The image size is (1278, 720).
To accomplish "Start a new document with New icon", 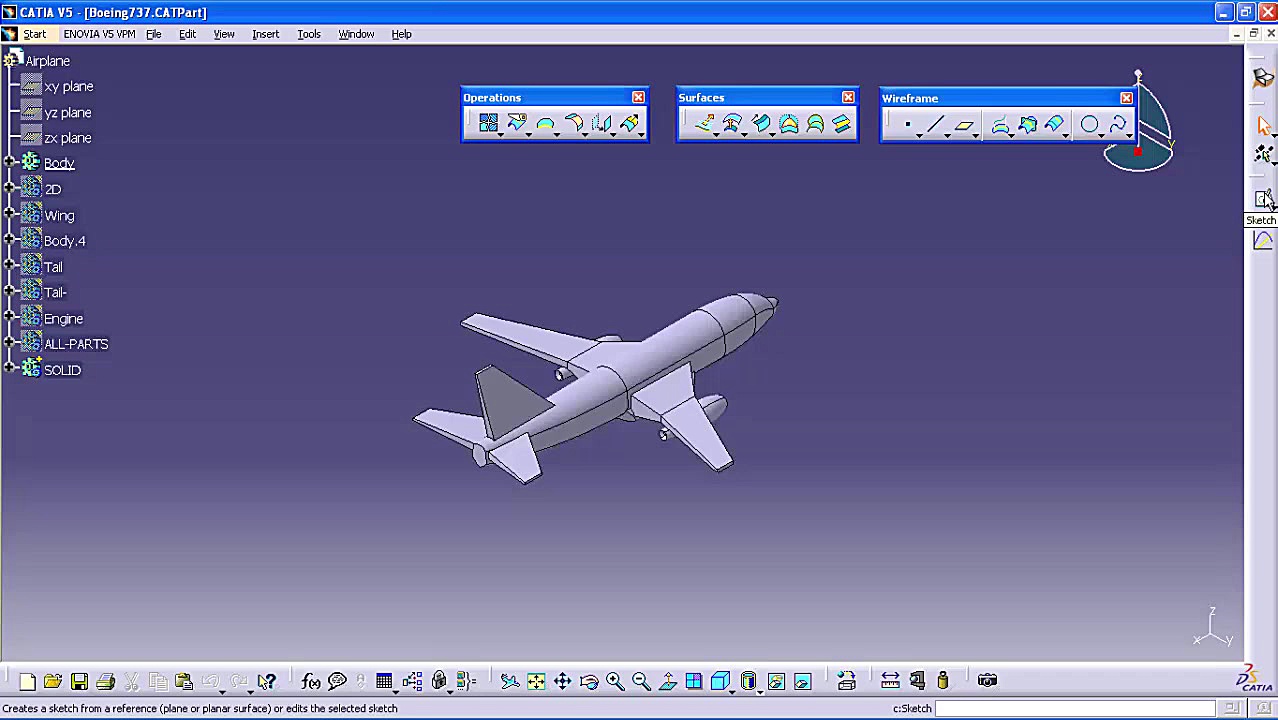I will (27, 681).
